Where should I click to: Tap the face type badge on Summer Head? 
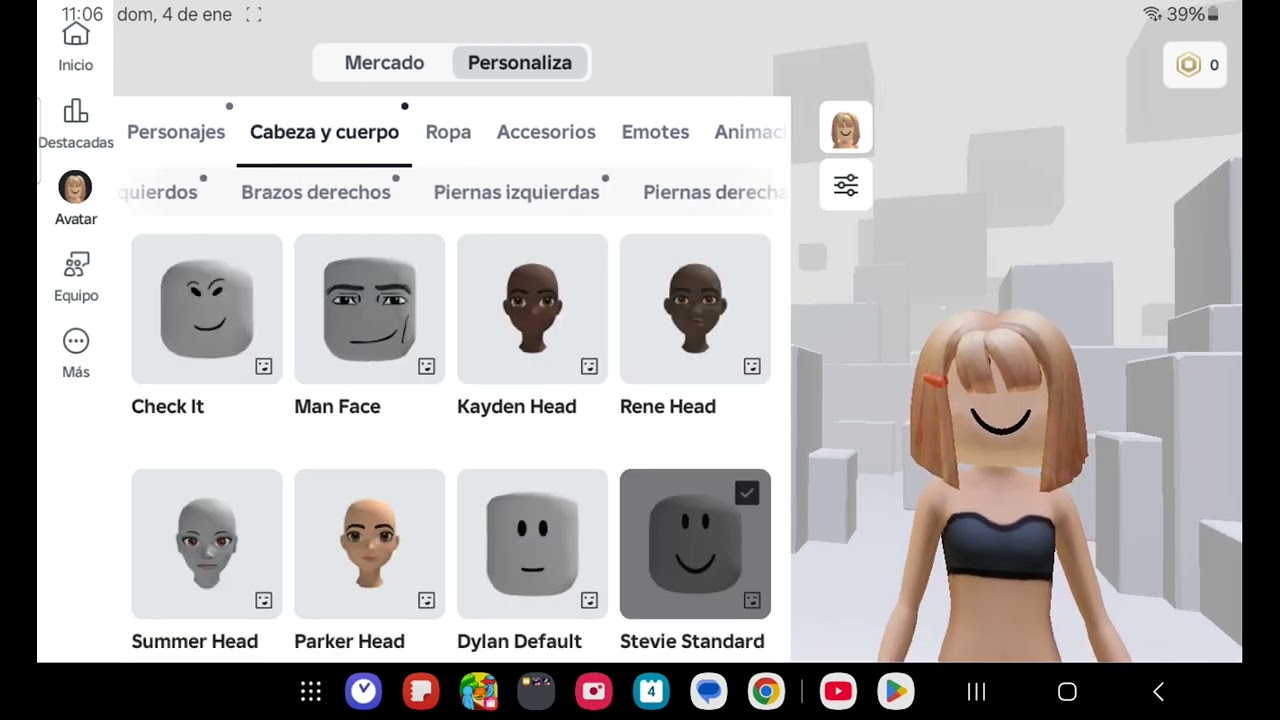[x=264, y=600]
